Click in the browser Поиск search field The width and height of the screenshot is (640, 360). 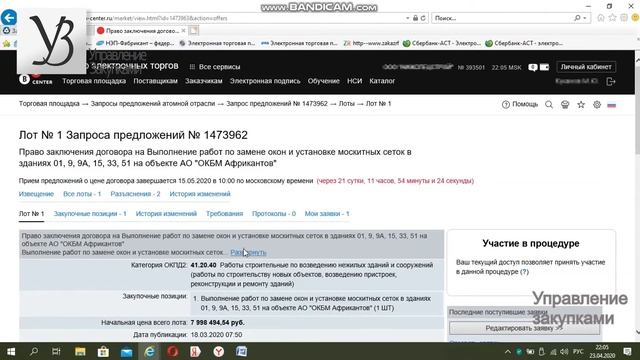pos(502,18)
